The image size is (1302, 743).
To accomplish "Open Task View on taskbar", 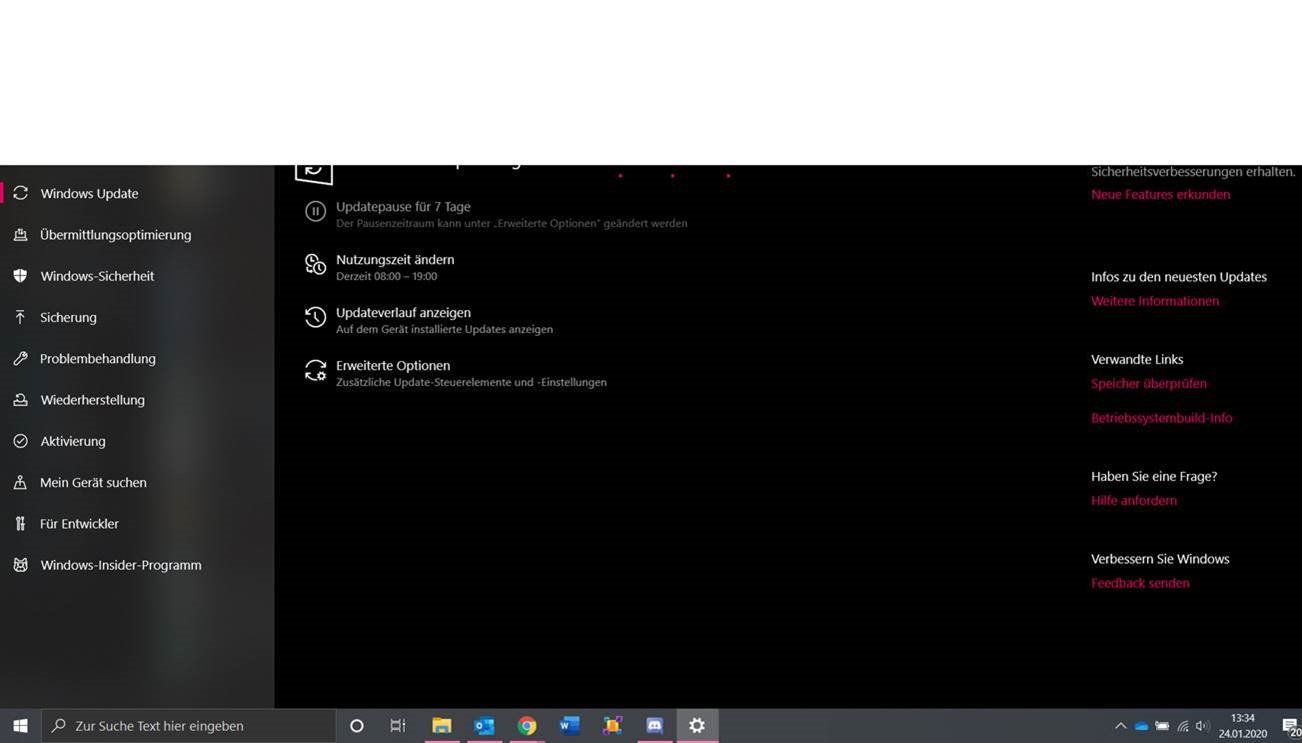I will pos(397,726).
